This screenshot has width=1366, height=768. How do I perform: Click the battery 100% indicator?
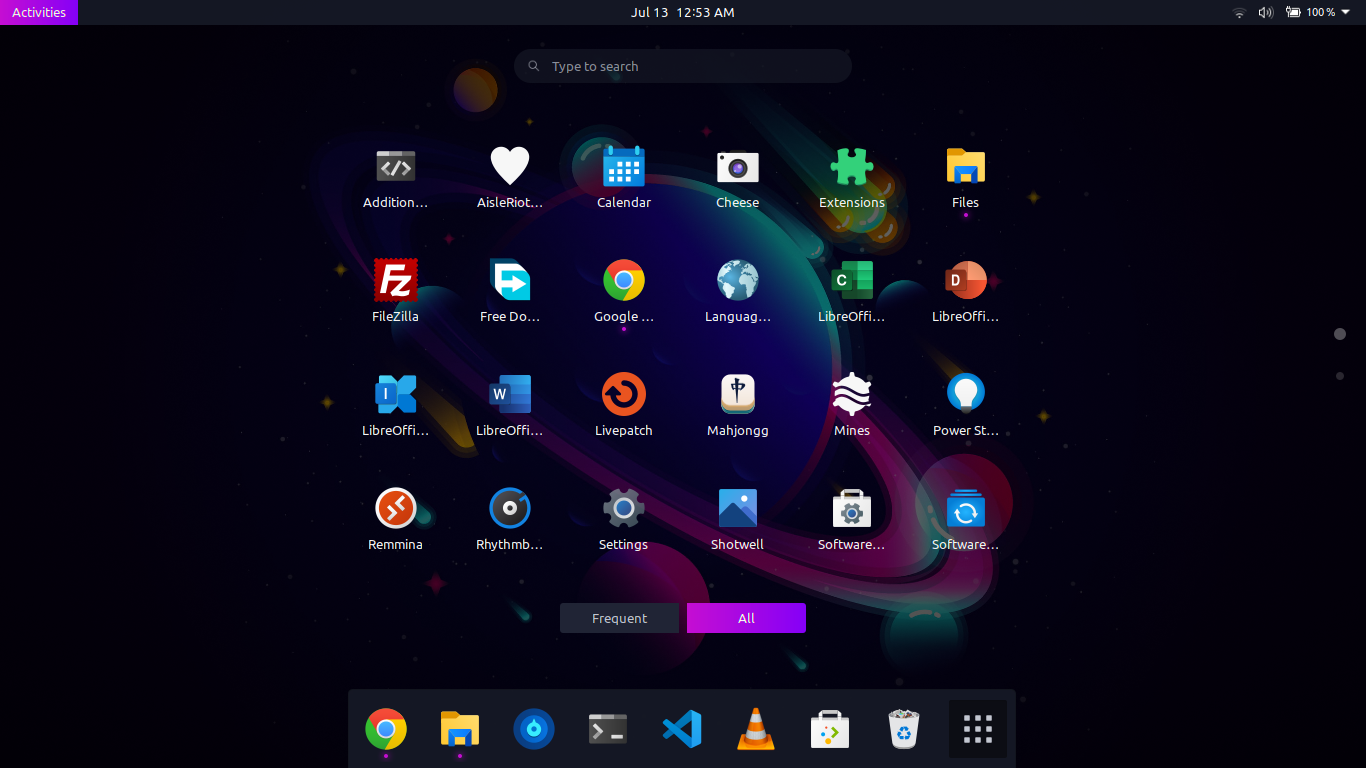1310,12
